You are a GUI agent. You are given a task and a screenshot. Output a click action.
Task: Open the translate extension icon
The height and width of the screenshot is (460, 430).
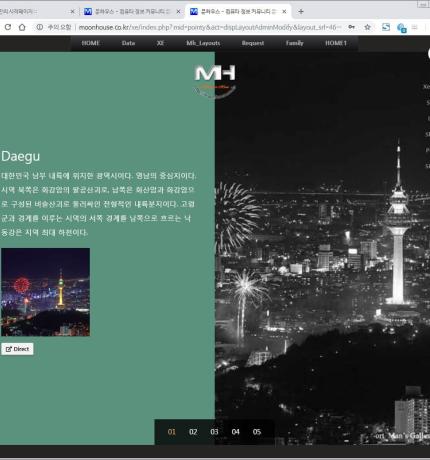click(402, 28)
